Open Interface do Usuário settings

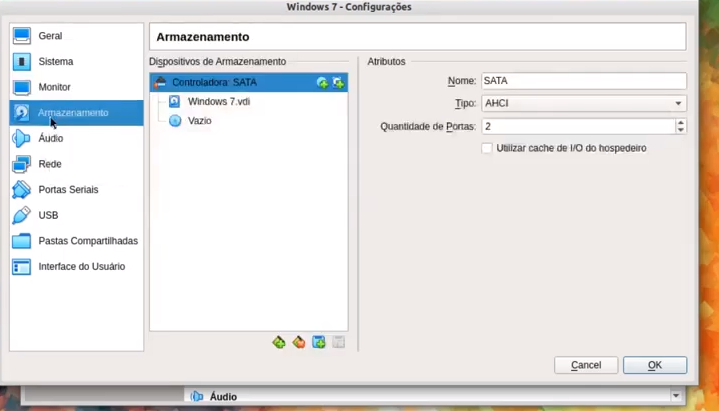point(76,267)
